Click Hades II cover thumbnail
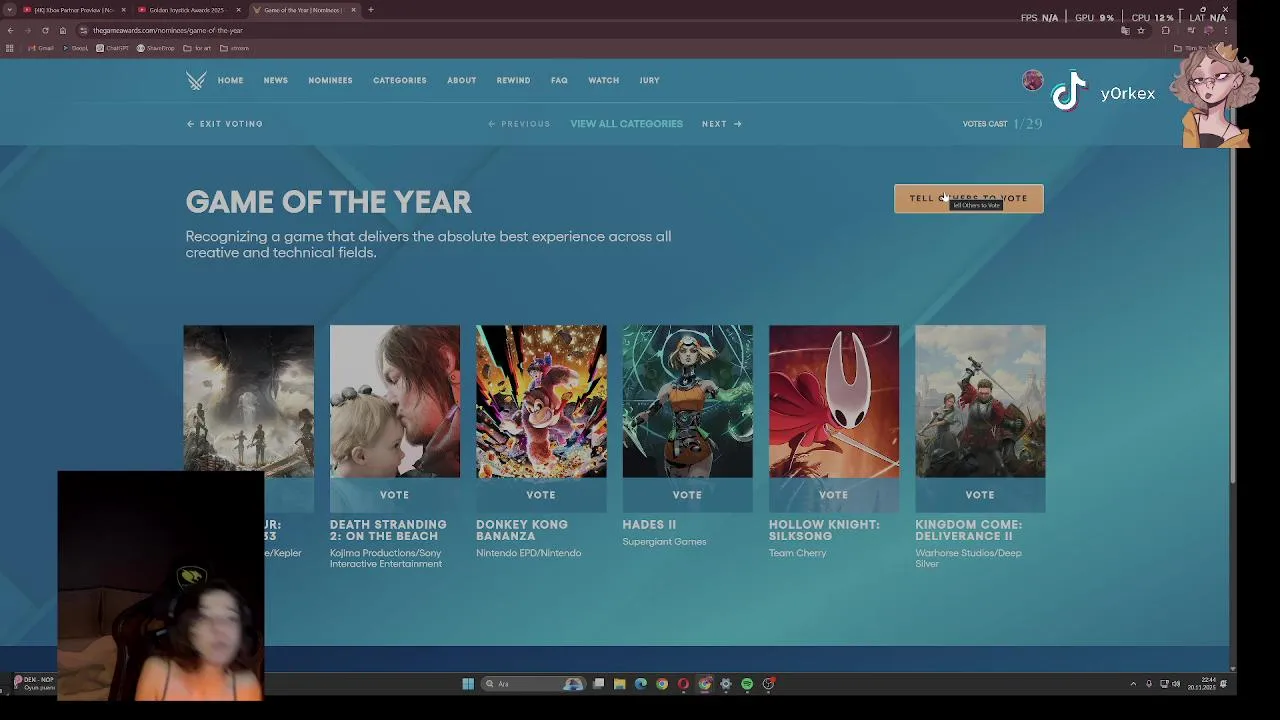Image resolution: width=1280 pixels, height=720 pixels. pos(687,401)
